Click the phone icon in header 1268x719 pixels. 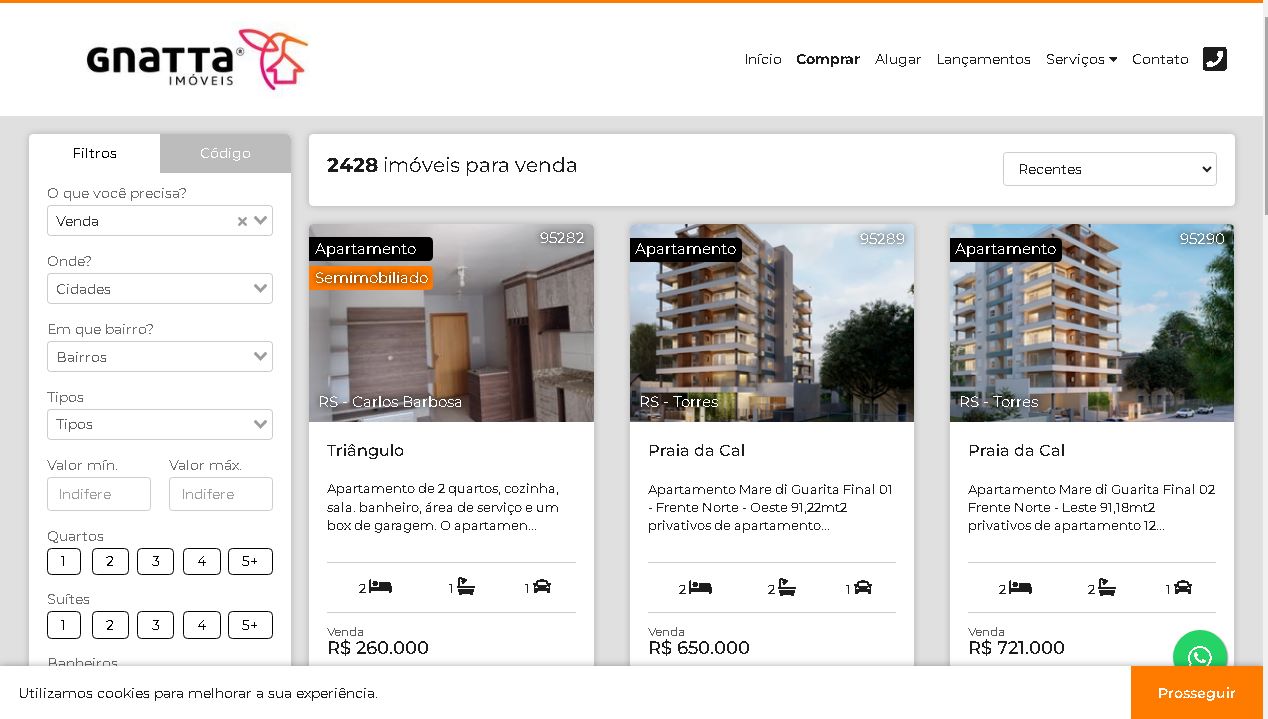(1214, 59)
